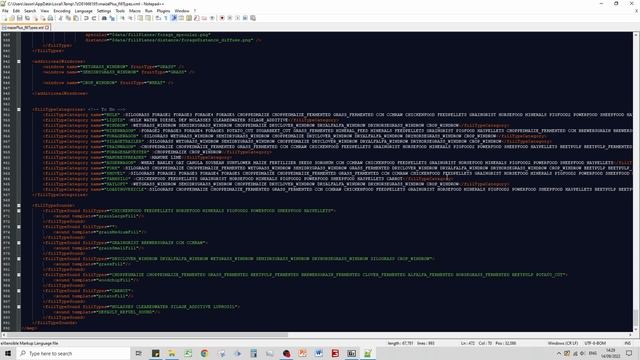Screen dimensions: 640x360
Task: Open Microsoft Word from the taskbar
Action: (x=318, y=353)
